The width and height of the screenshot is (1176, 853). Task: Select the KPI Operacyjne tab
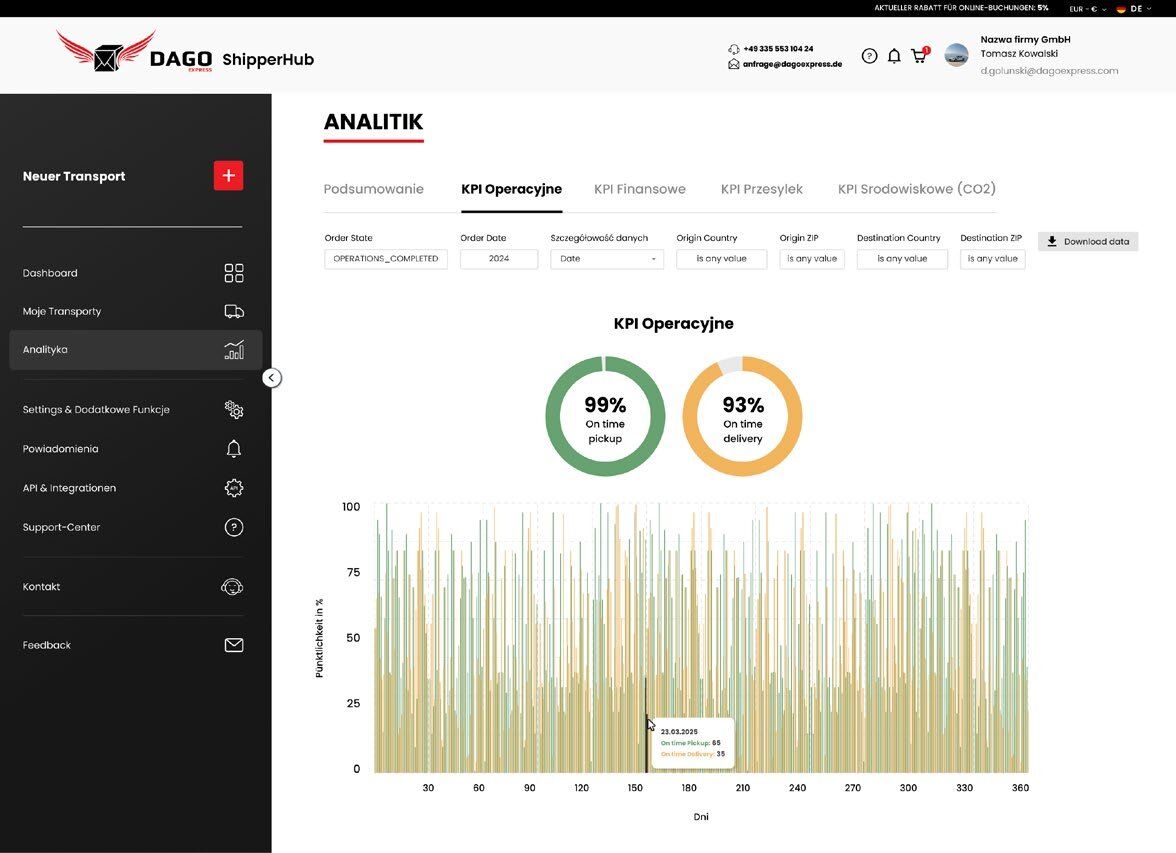[512, 189]
